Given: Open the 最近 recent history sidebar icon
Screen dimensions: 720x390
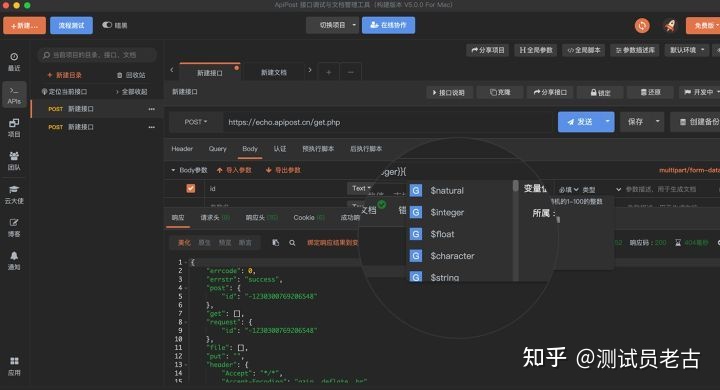Looking at the screenshot, I should tap(14, 61).
